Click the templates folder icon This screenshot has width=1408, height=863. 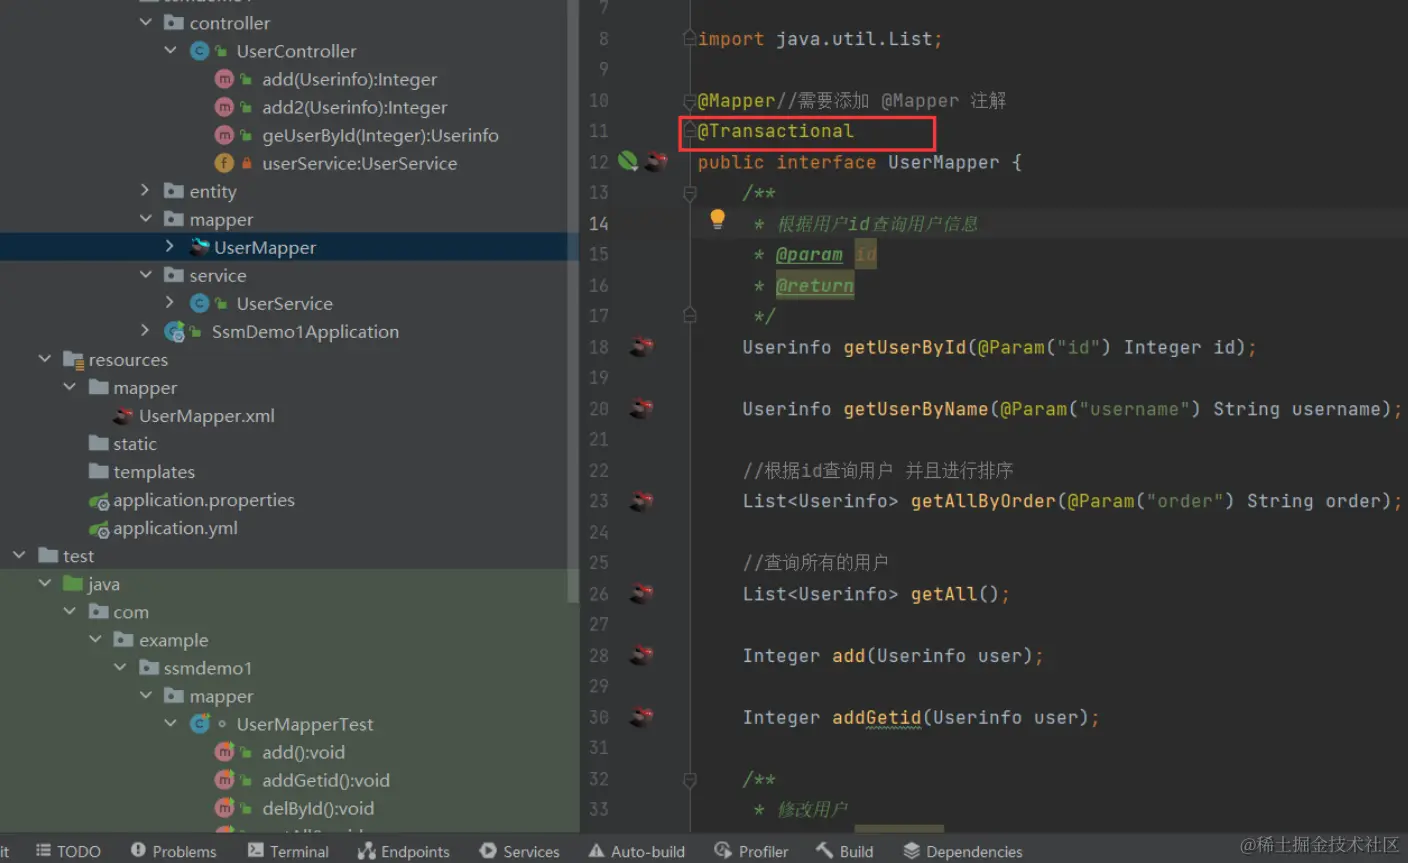pos(99,471)
